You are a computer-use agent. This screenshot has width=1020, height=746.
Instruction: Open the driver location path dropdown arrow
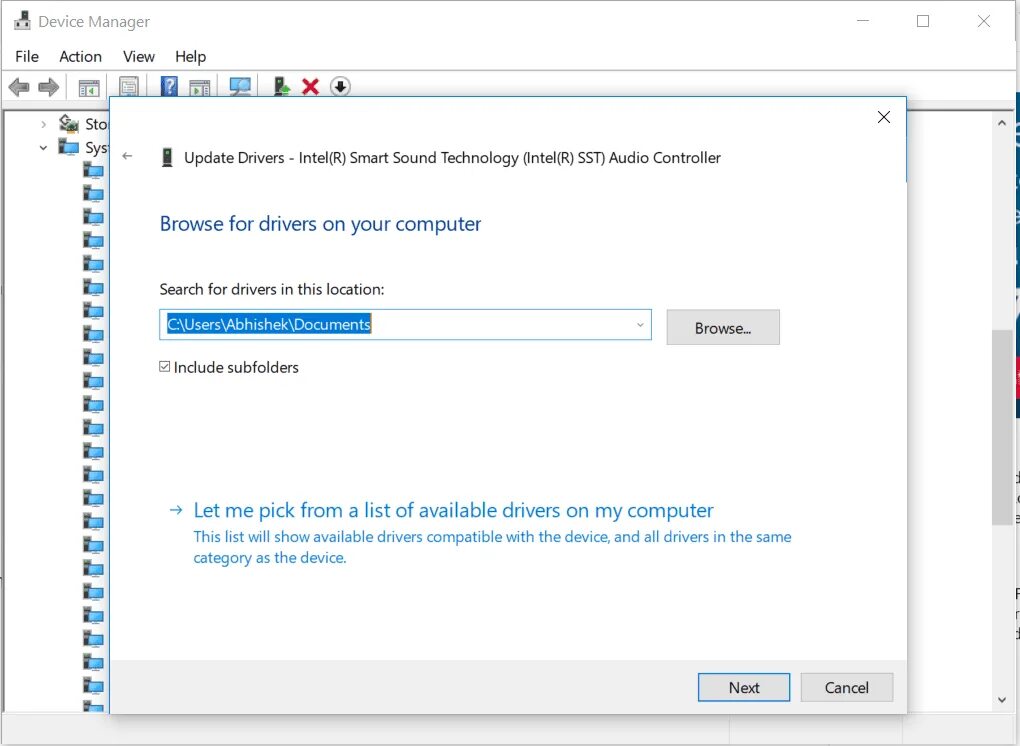(x=640, y=325)
